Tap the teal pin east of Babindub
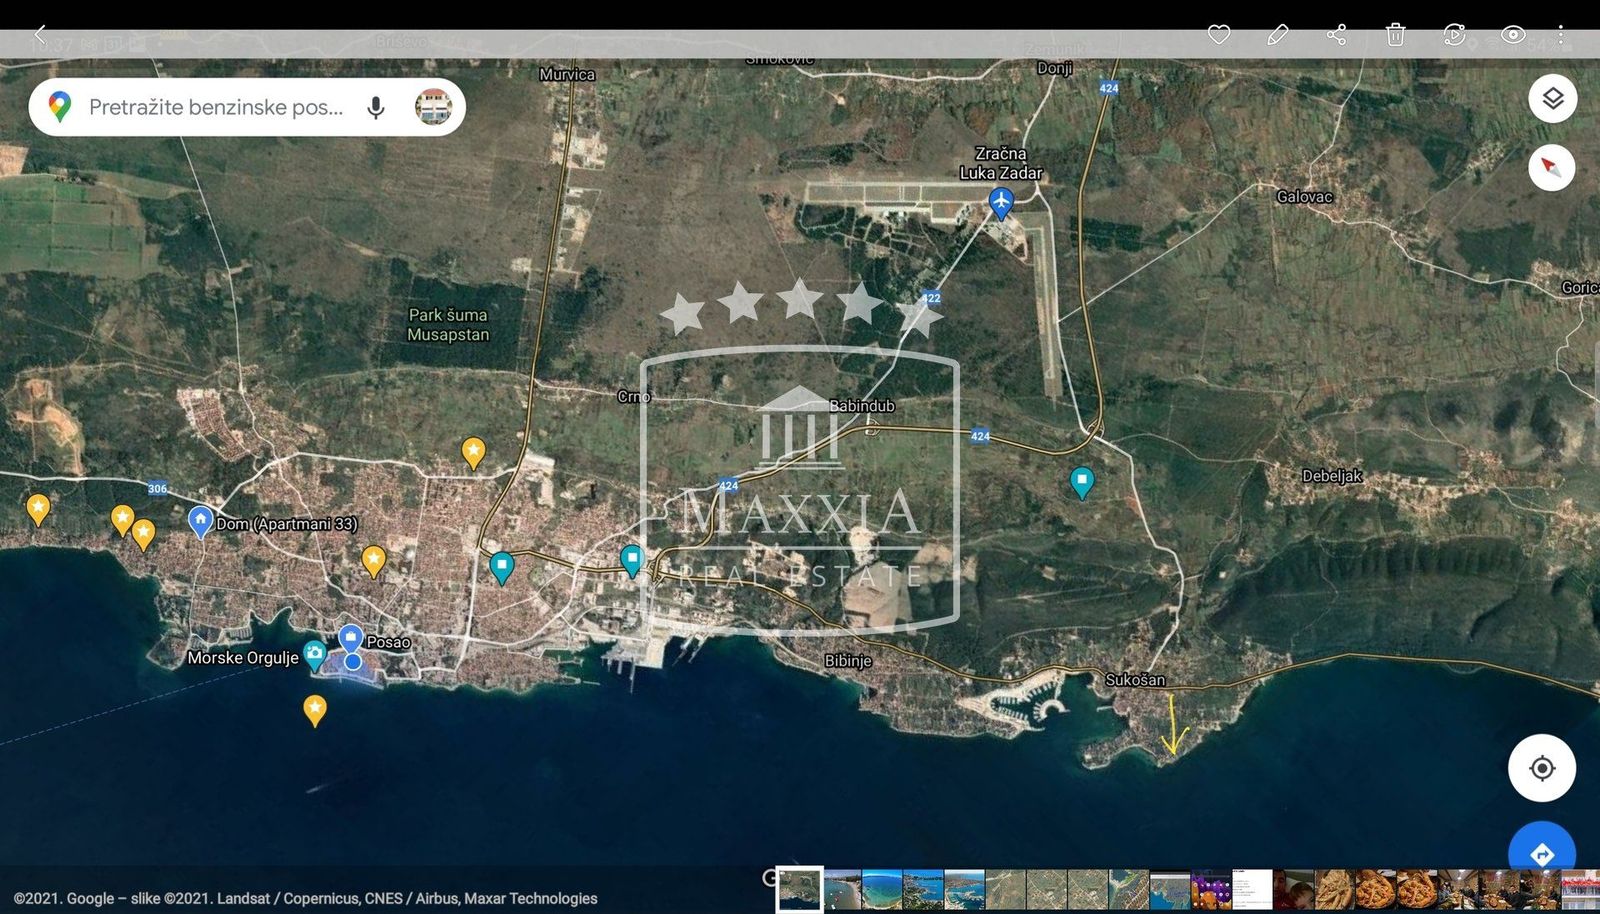The width and height of the screenshot is (1600, 914). coord(1082,482)
